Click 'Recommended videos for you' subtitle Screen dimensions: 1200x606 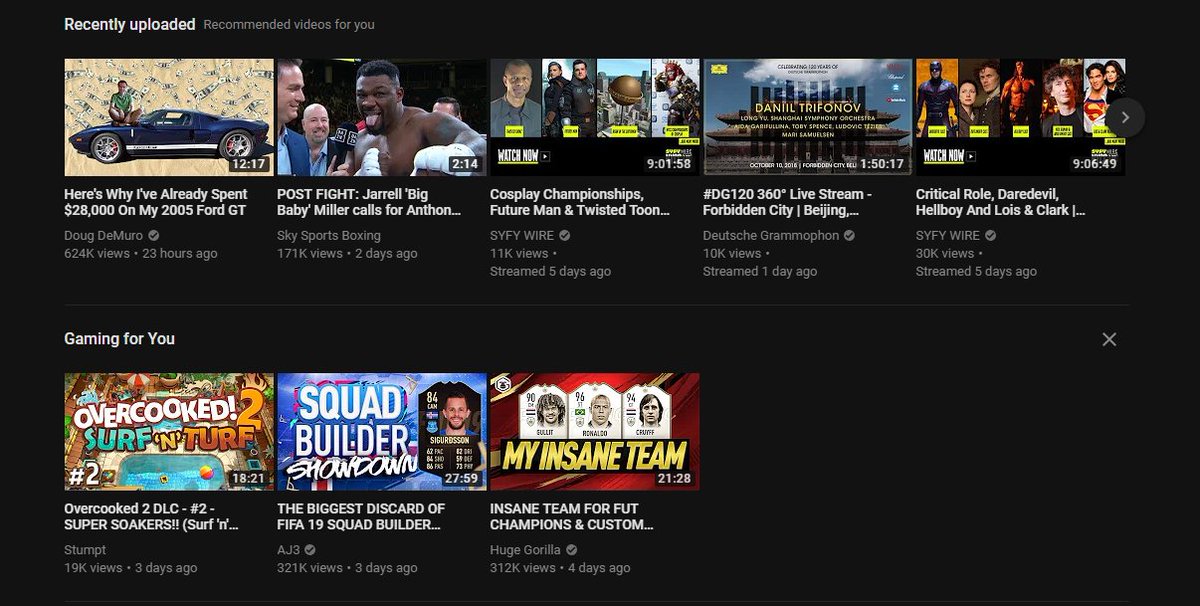pyautogui.click(x=289, y=25)
